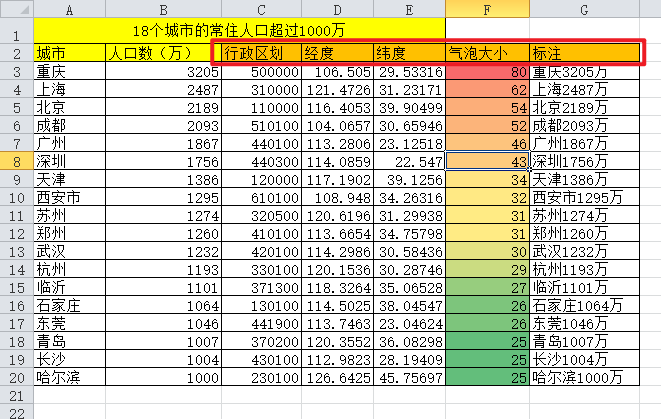
Task: Click population value 3205
Action: pyautogui.click(x=164, y=71)
